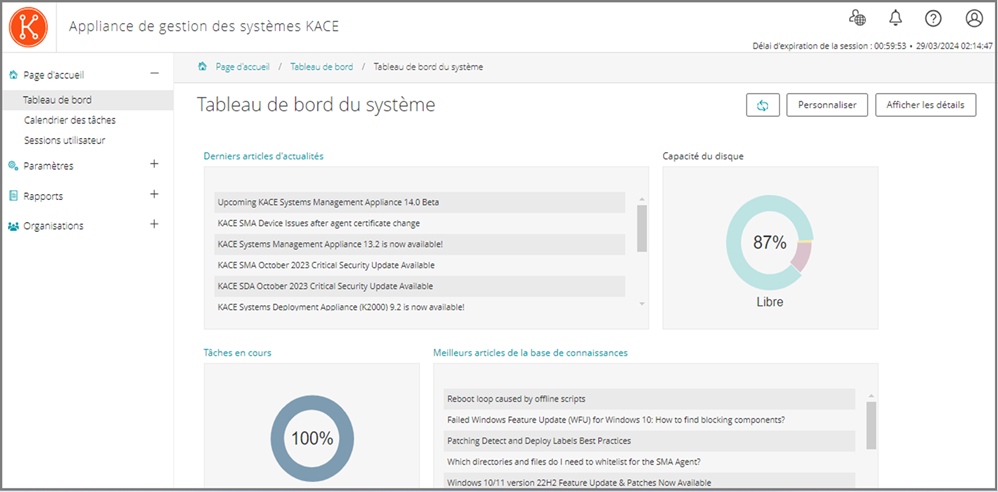
Task: Click 'Tableau de bord du système' breadcrumb text
Action: 428,66
